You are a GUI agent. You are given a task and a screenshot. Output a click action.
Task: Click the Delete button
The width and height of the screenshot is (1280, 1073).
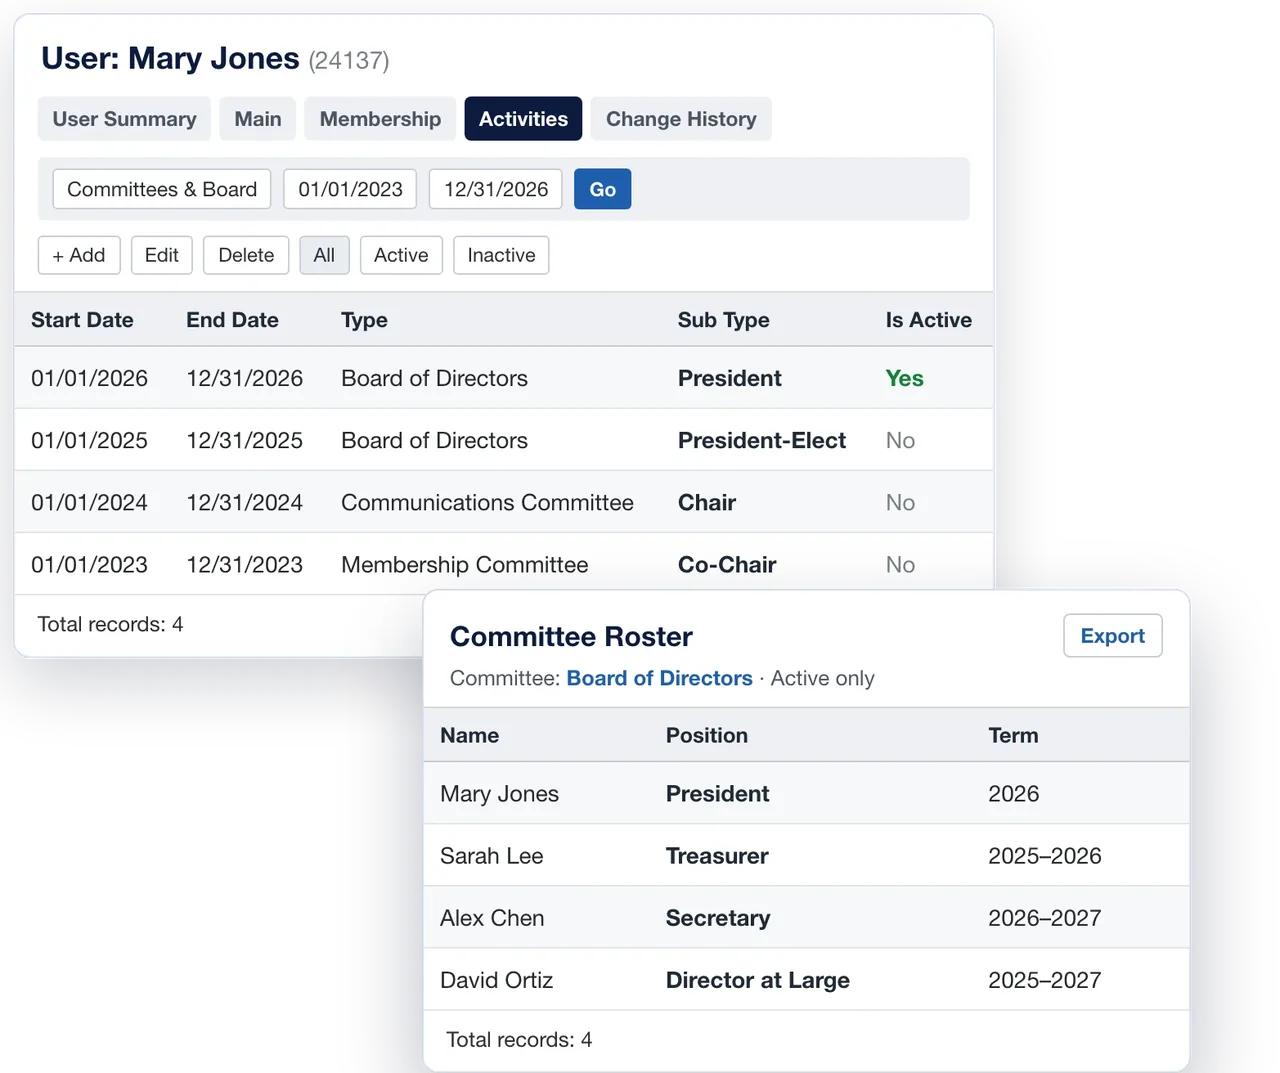coord(246,255)
